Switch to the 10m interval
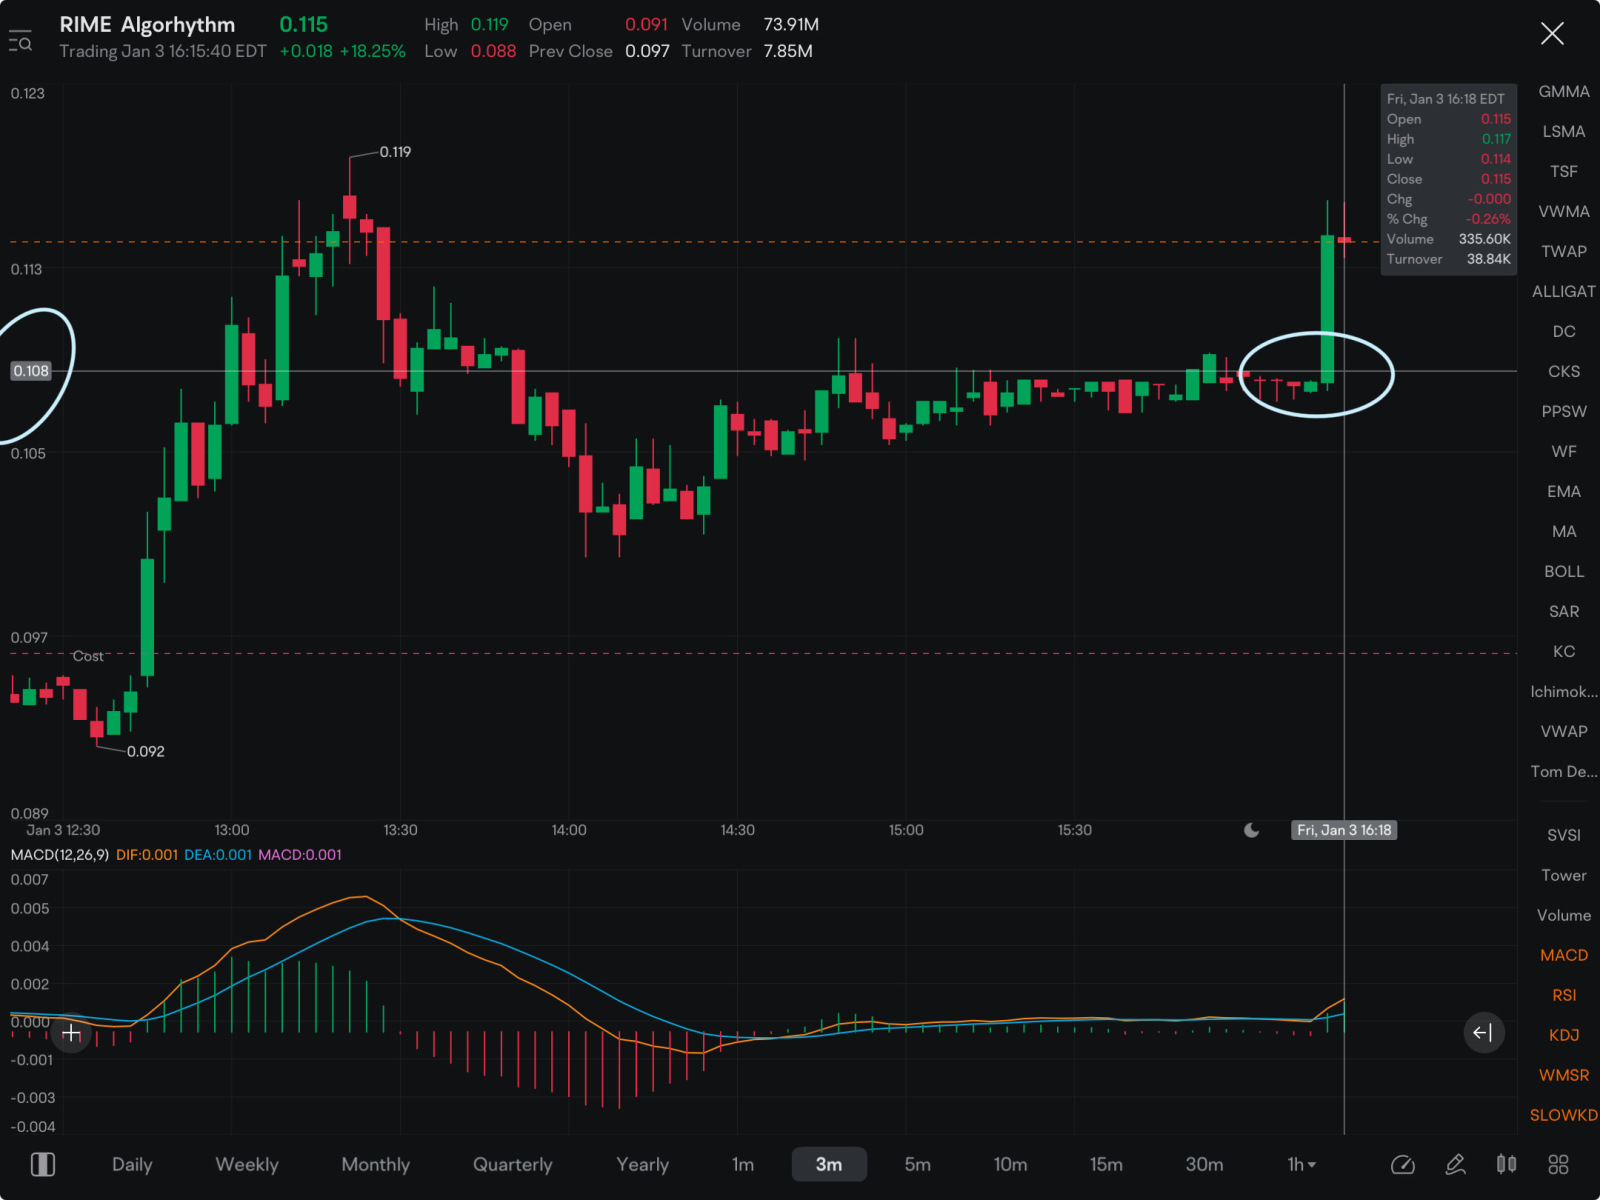Screen dimensions: 1600x1200 pos(1011,1164)
